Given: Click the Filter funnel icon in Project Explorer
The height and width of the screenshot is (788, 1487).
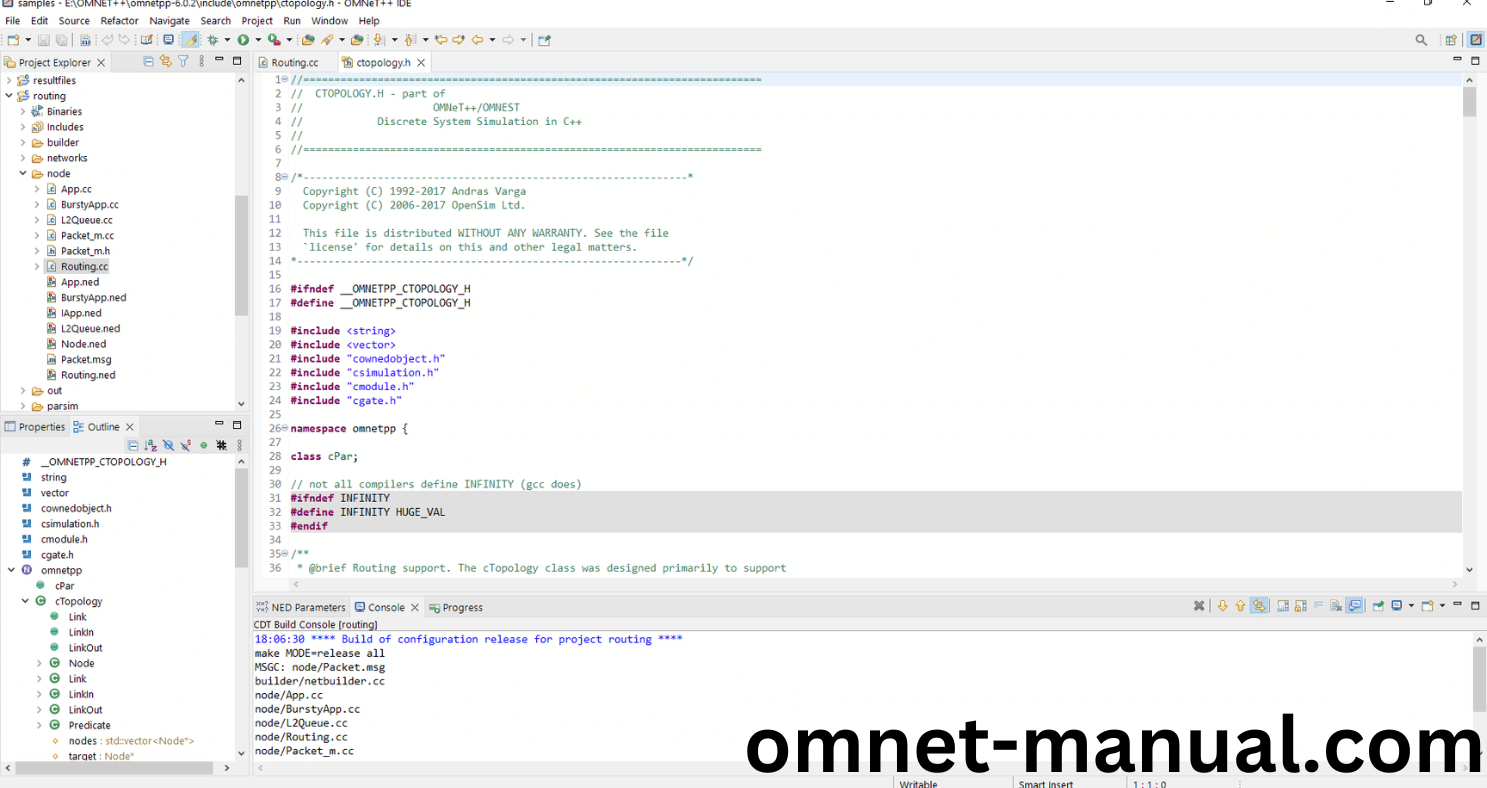Looking at the screenshot, I should [183, 62].
